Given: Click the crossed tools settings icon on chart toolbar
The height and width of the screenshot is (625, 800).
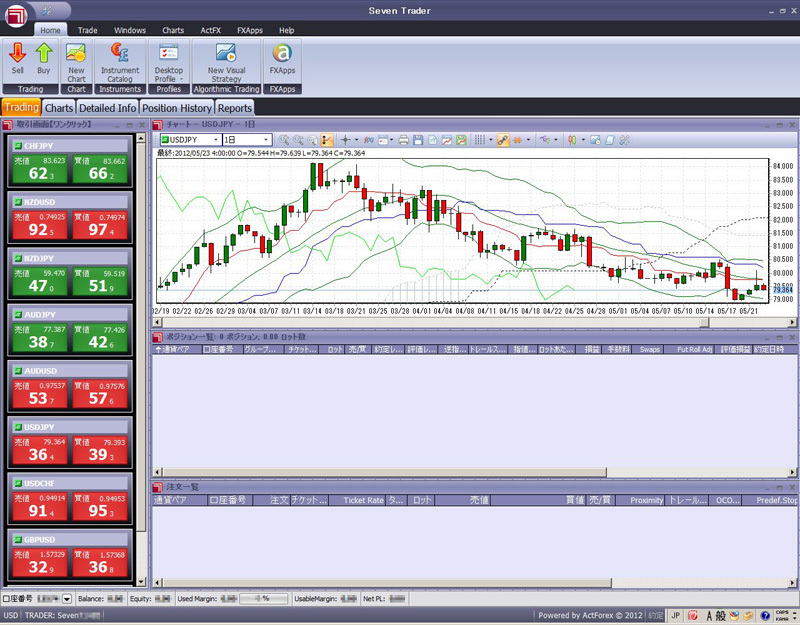Looking at the screenshot, I should coord(624,140).
